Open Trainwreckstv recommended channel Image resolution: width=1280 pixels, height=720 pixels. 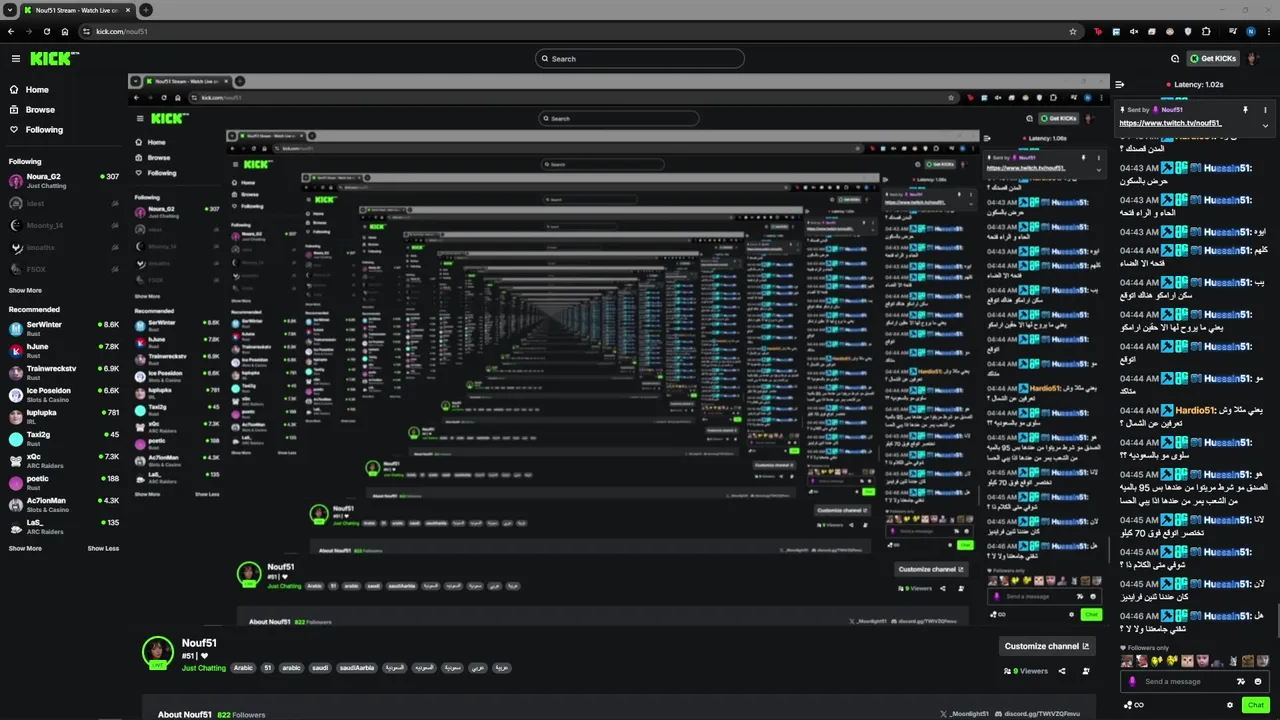click(x=62, y=372)
